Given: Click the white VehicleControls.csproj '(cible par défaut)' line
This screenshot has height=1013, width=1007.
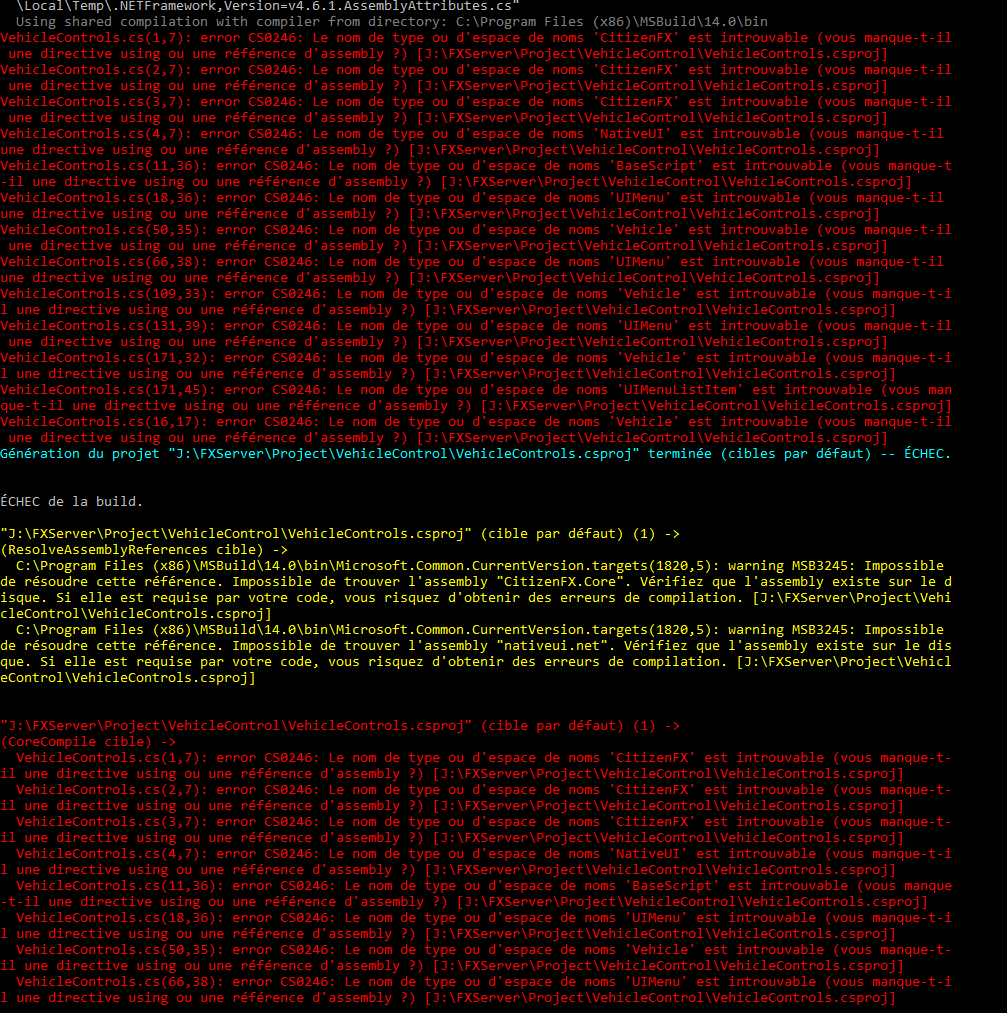Looking at the screenshot, I should [340, 534].
